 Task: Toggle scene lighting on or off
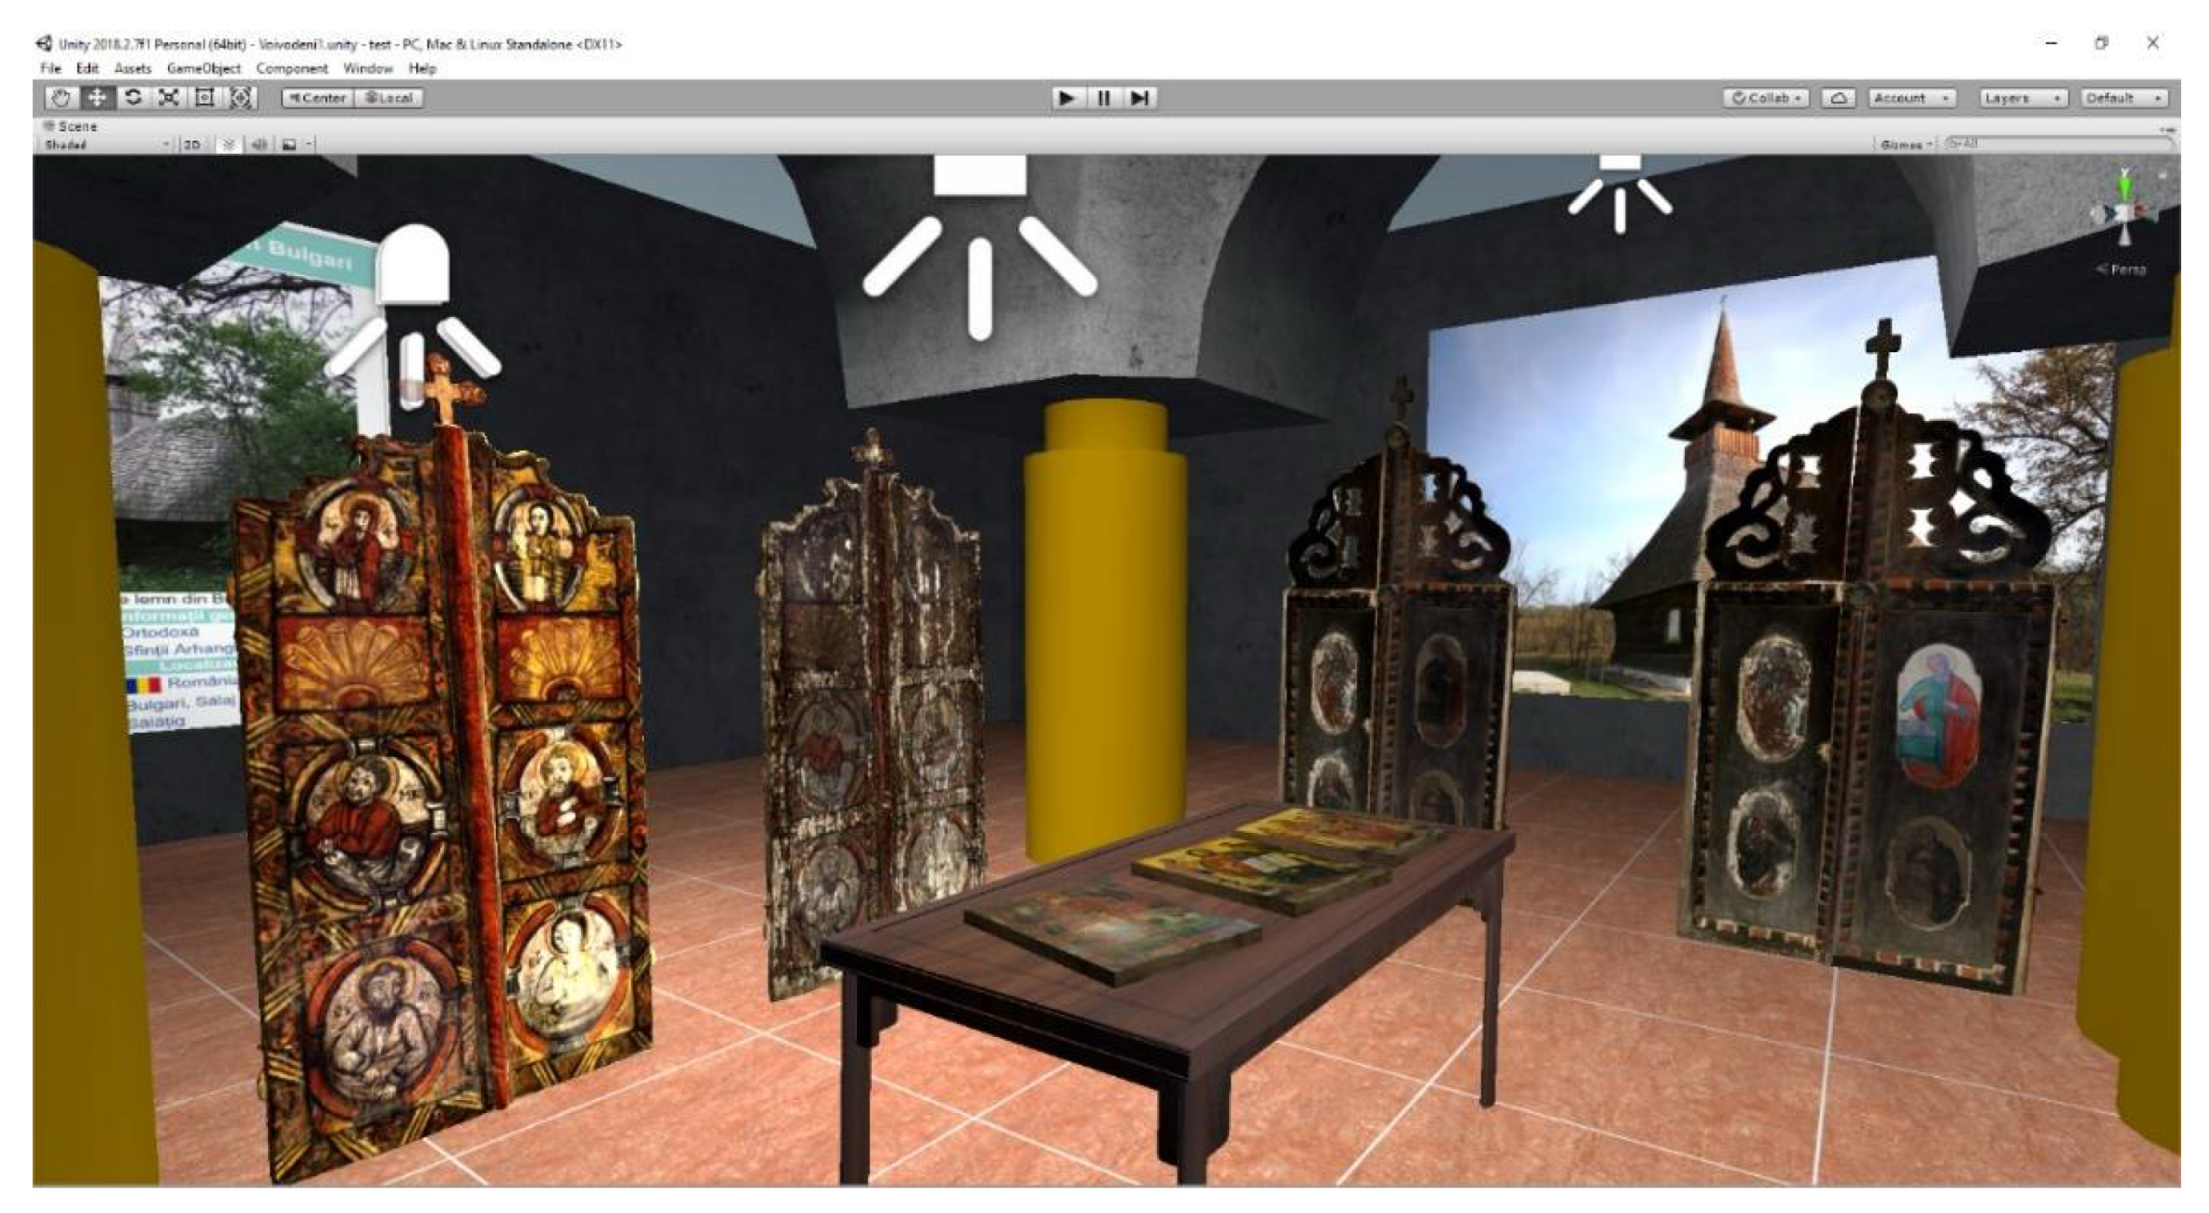tap(229, 145)
